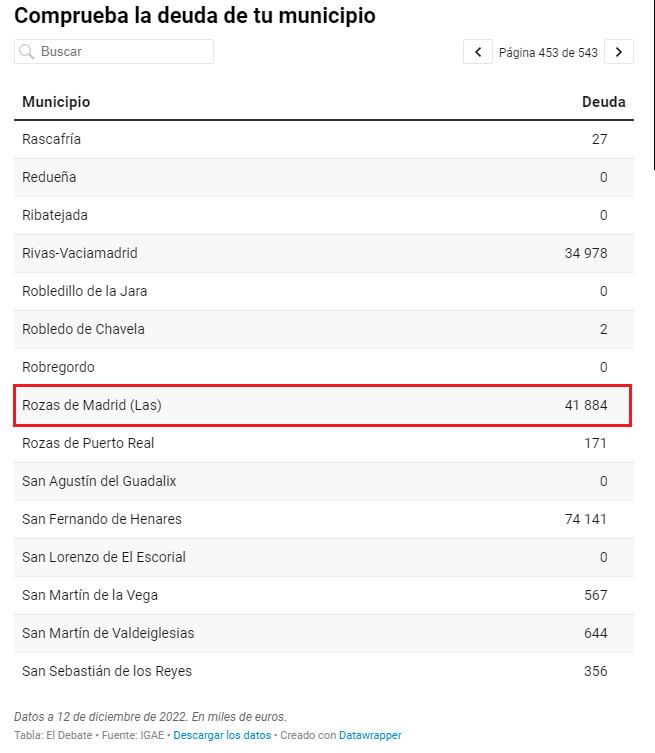This screenshot has height=753, width=655.
Task: Sort by the Deuda column header
Action: tap(604, 102)
